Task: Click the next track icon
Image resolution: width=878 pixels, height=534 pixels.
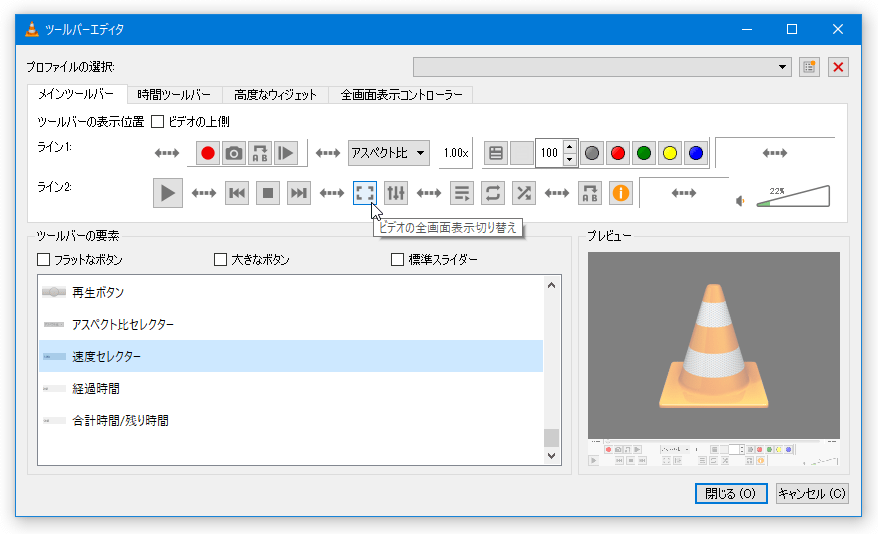Action: 298,193
